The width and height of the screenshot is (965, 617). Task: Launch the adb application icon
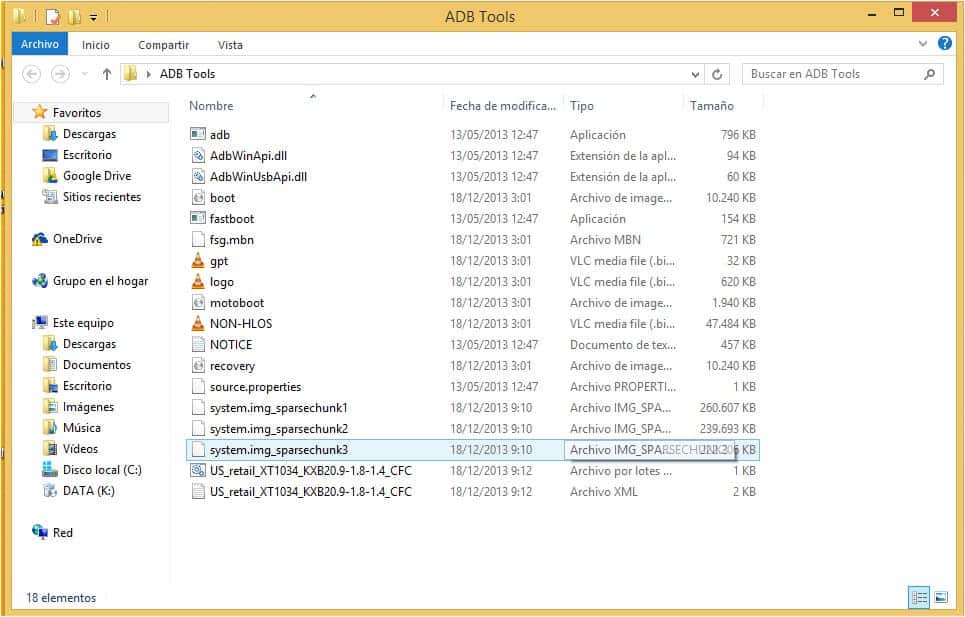[x=199, y=134]
